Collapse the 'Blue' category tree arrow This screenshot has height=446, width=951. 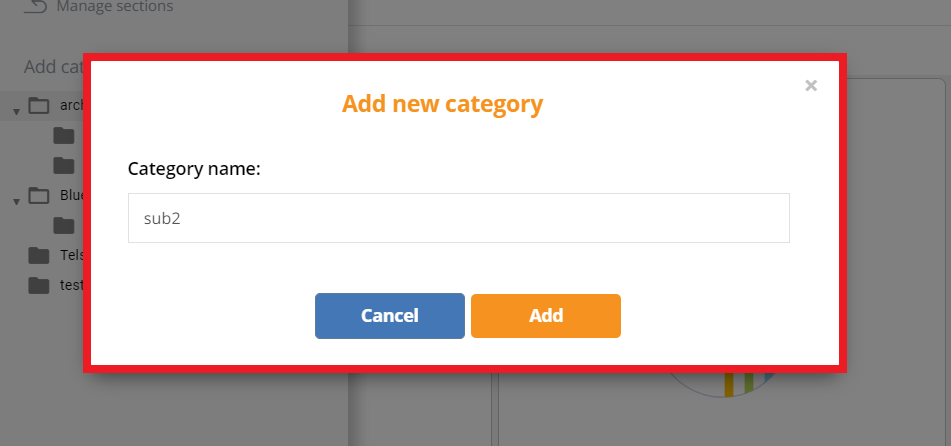[16, 200]
